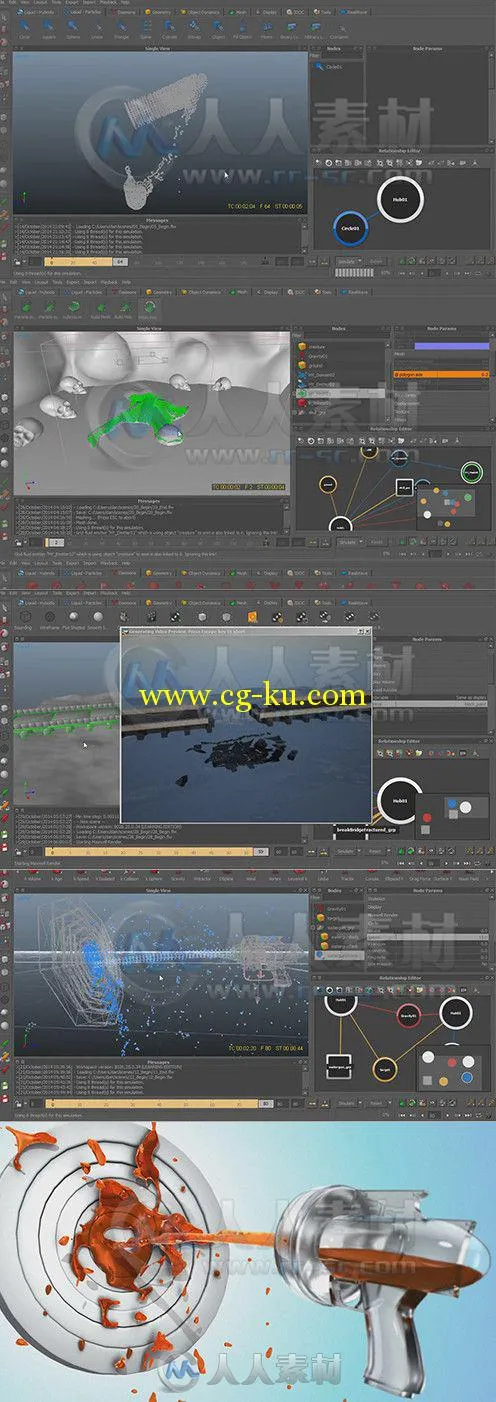
Task: Open the File menu in topmost window
Action: tap(4, 3)
